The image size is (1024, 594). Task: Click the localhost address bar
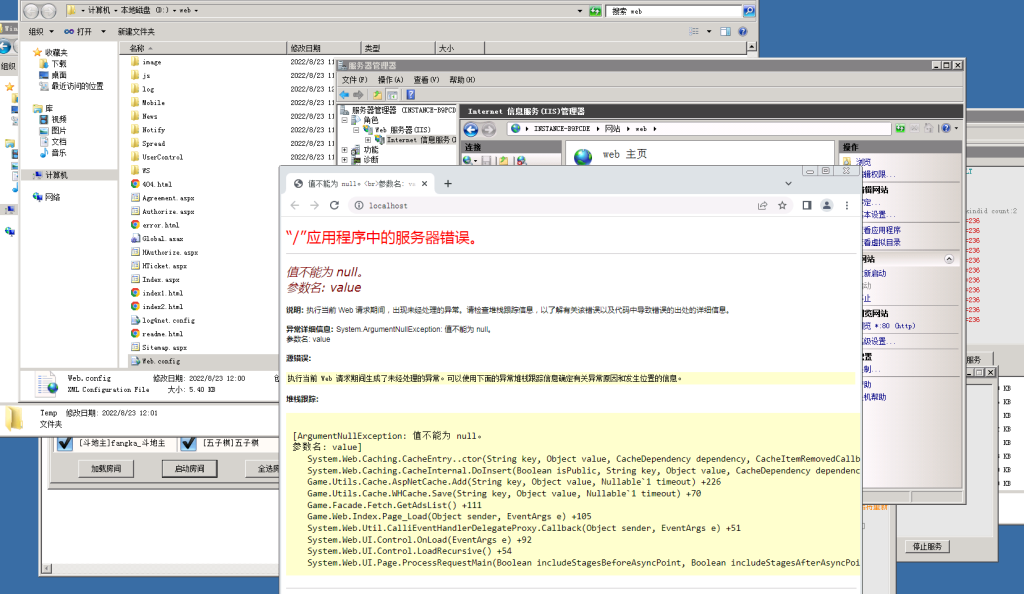coord(550,205)
